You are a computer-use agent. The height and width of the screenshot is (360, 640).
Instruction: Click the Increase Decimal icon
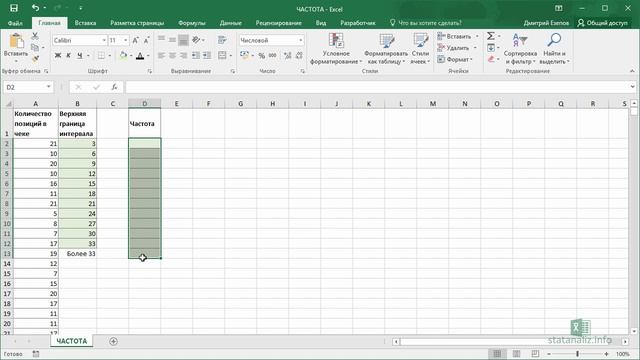tap(288, 56)
